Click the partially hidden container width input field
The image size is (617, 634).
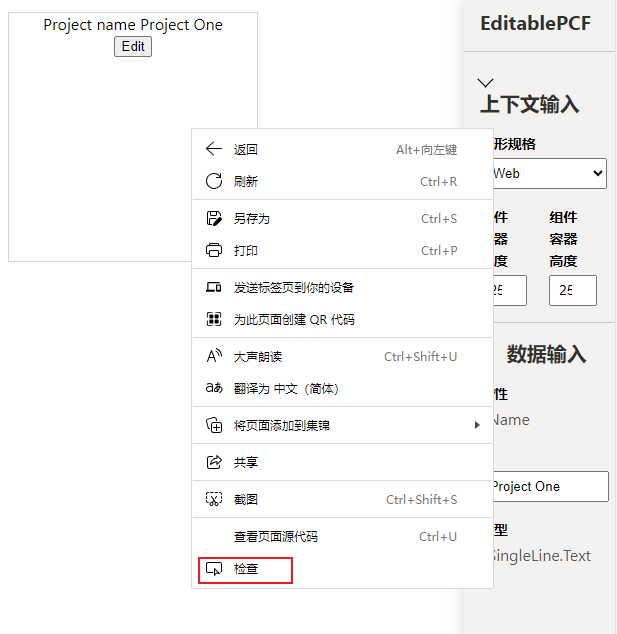tap(509, 290)
